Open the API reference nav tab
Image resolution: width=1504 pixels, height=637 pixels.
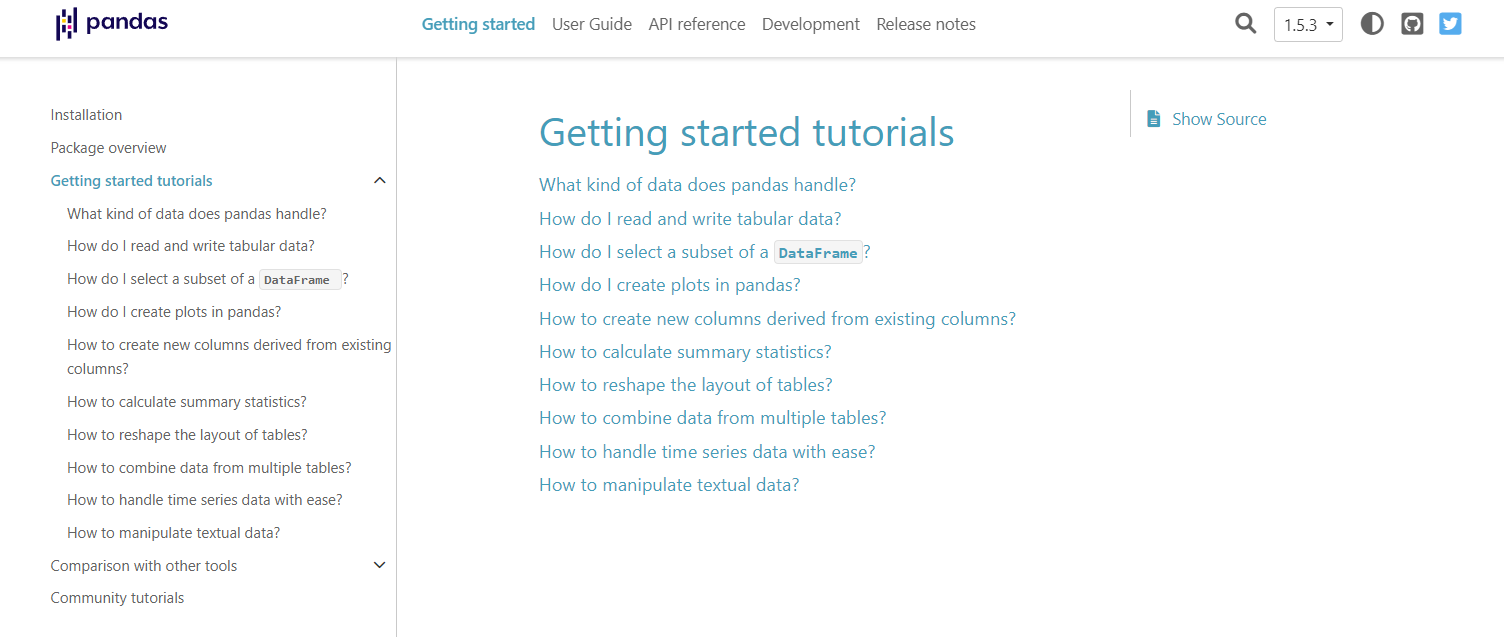[x=697, y=24]
